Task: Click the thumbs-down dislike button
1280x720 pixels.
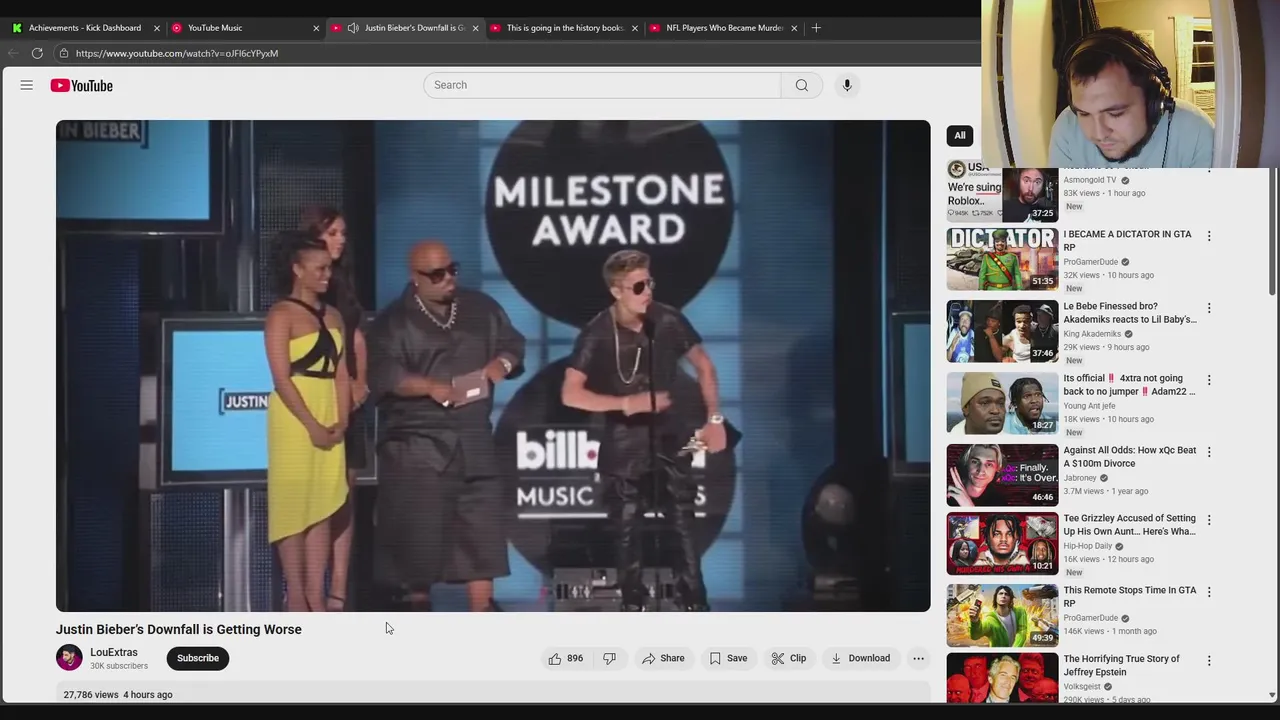Action: (609, 658)
